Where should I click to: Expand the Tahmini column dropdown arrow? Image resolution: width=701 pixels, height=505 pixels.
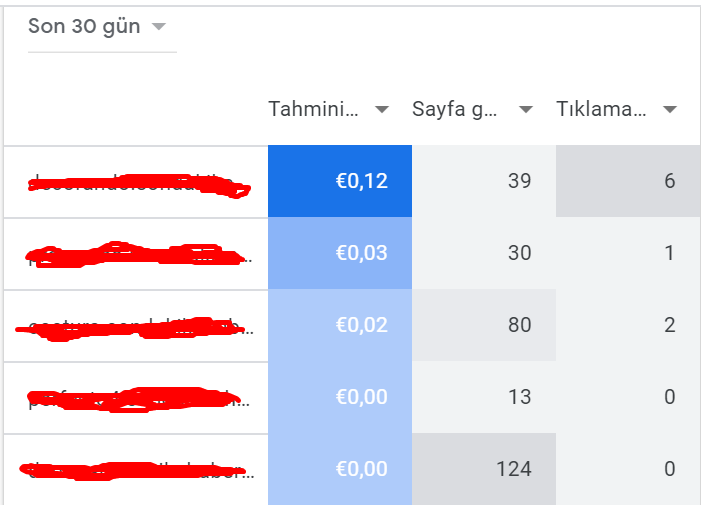382,109
